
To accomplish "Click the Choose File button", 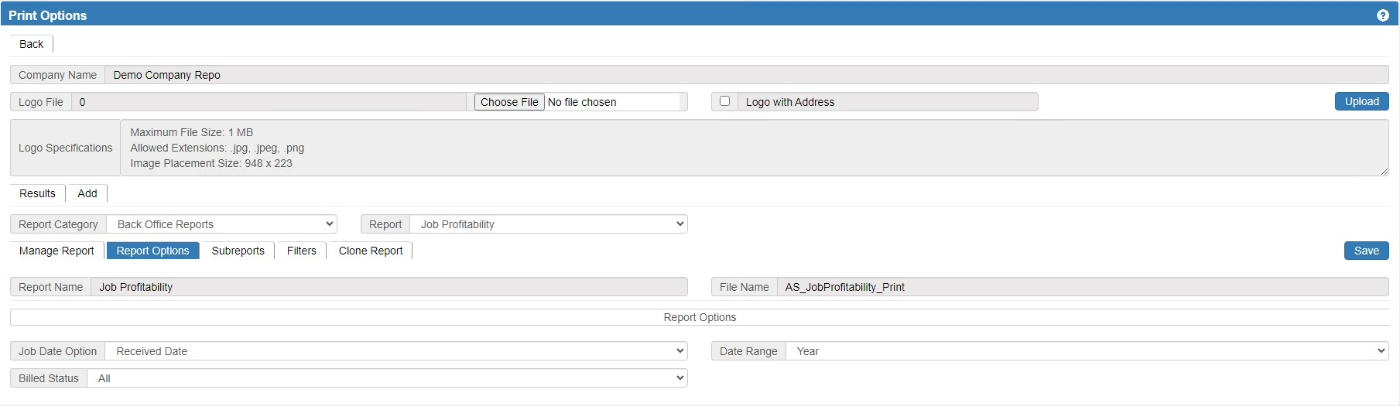I will (509, 102).
